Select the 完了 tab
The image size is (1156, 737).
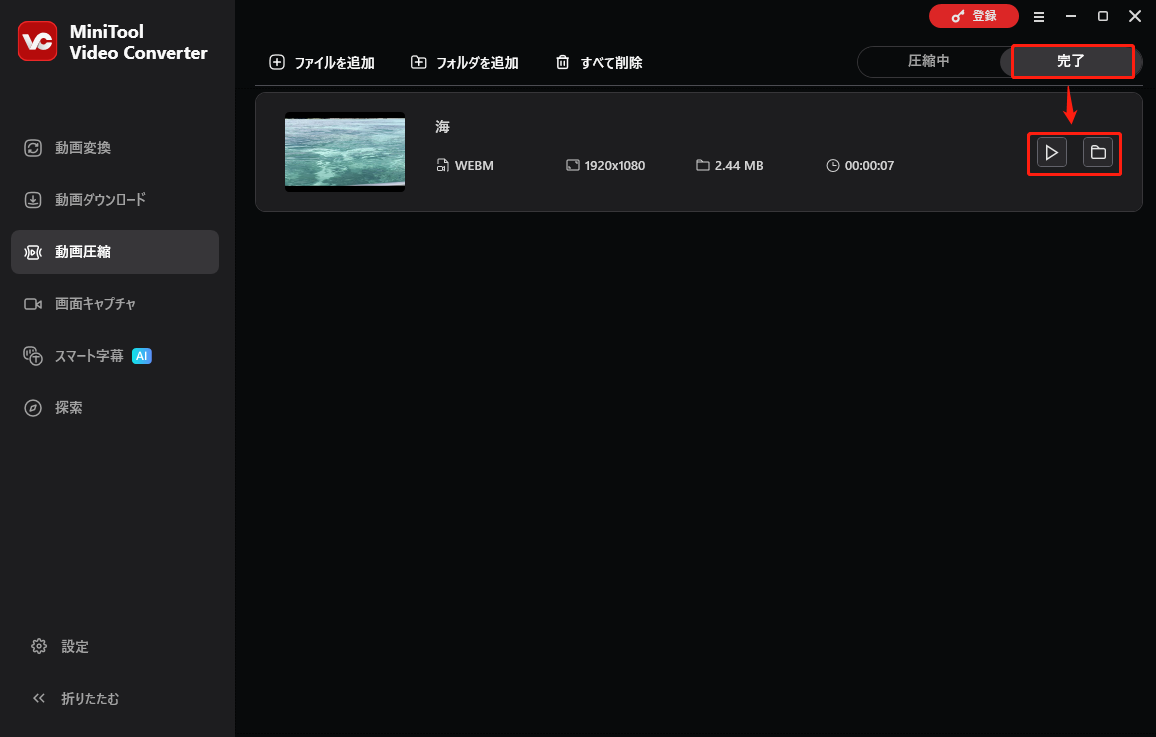click(1070, 61)
